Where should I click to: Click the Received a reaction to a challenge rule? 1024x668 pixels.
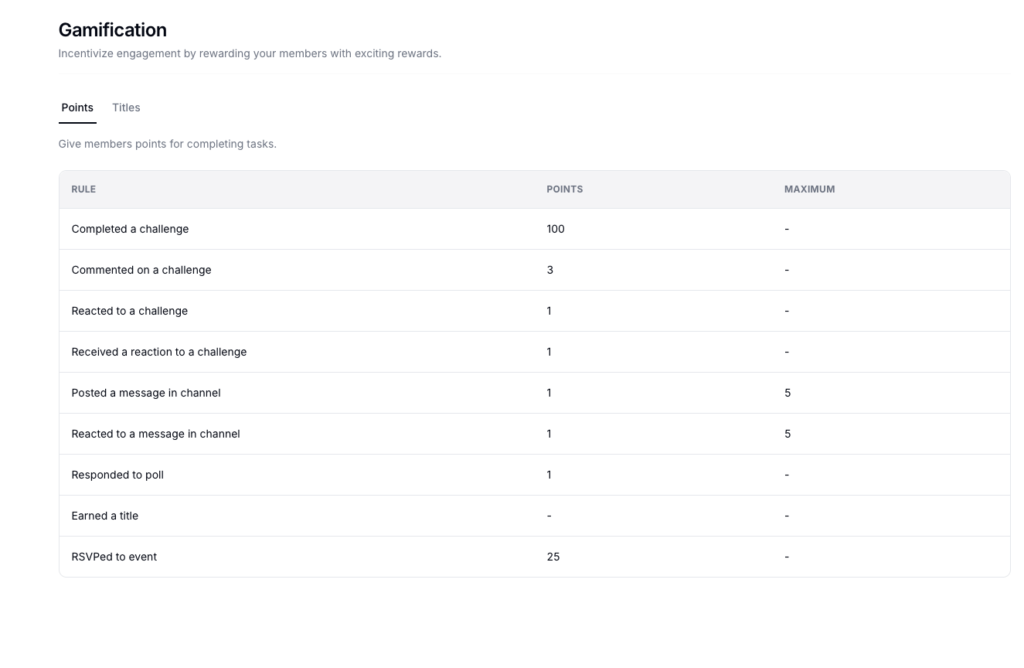(158, 352)
